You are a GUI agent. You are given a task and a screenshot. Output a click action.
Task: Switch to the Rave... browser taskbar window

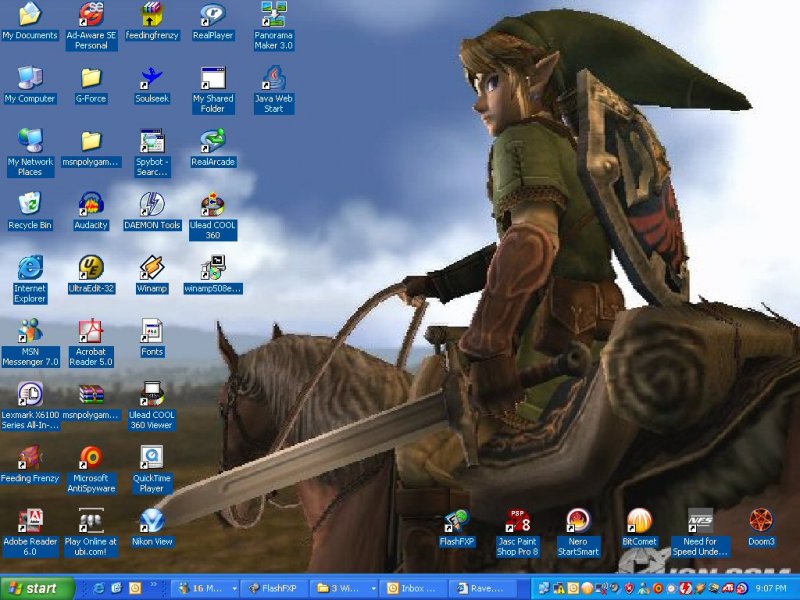(484, 588)
